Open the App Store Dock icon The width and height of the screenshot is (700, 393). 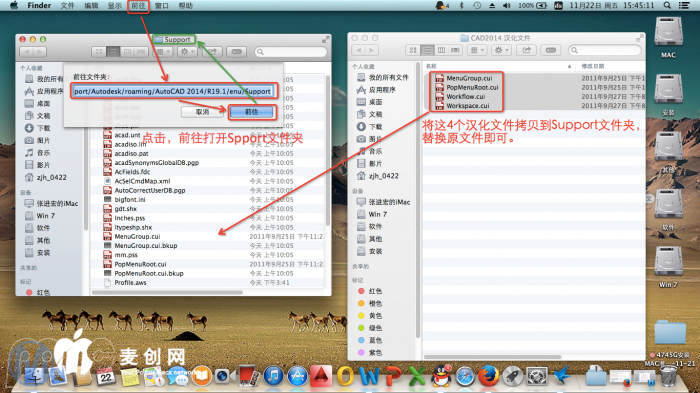(297, 376)
